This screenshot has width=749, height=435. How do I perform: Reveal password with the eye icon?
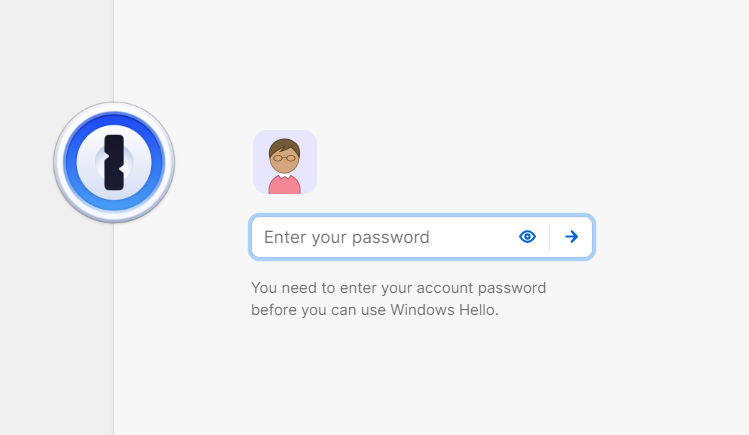click(527, 236)
